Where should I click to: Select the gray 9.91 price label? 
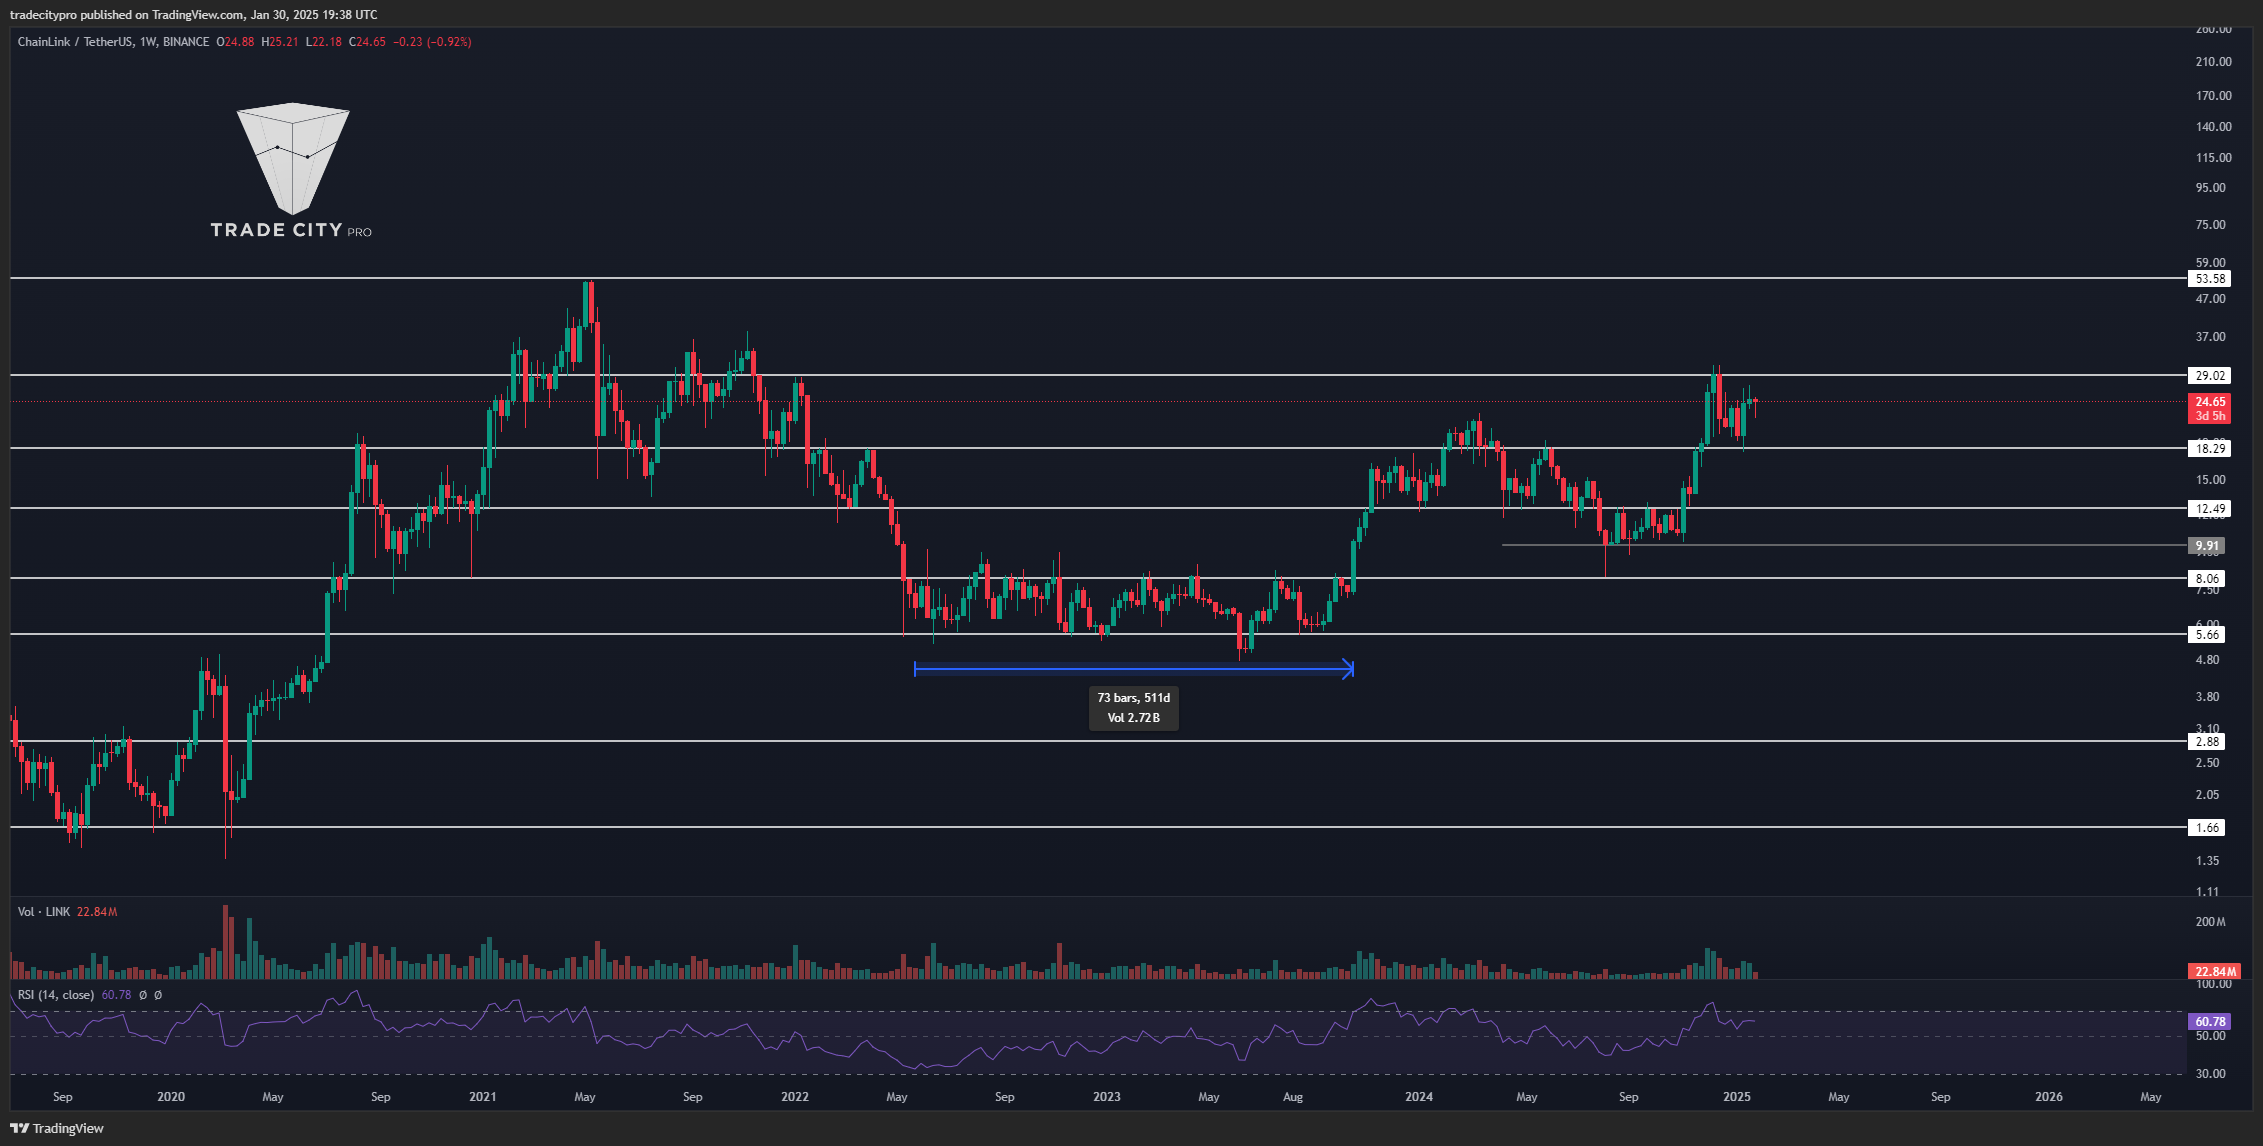point(2207,546)
